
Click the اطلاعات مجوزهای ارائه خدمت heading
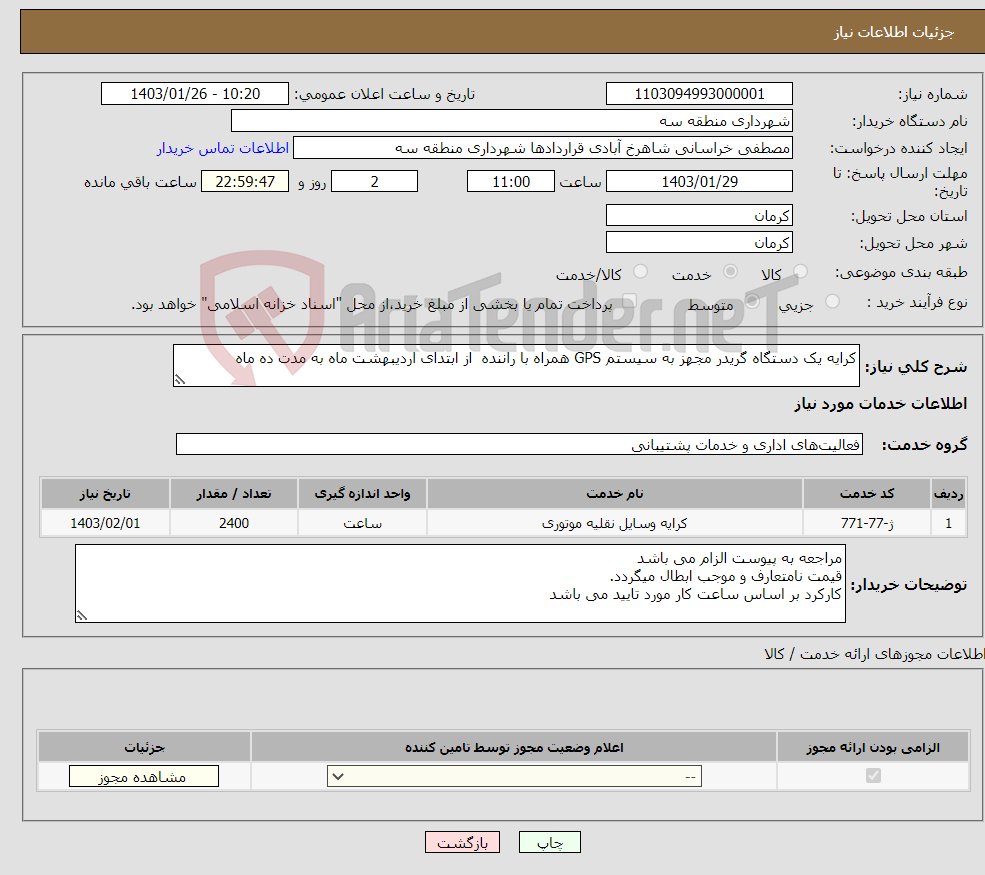click(x=874, y=655)
